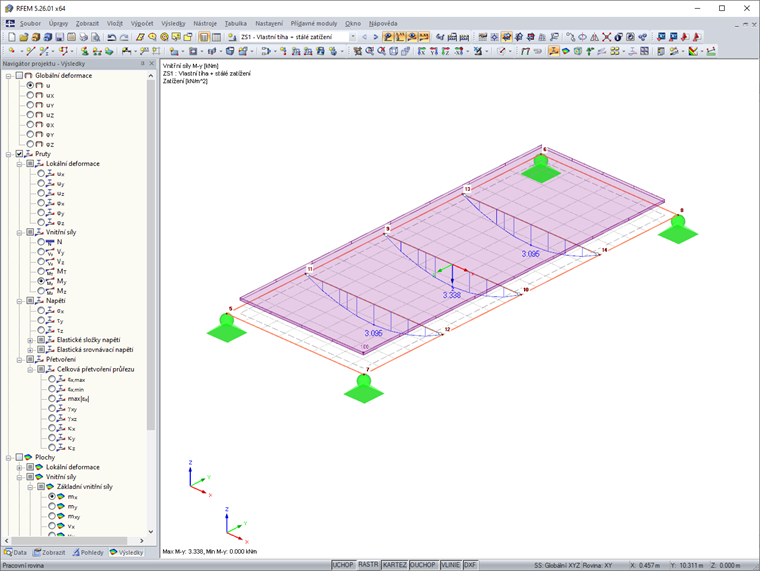Toggle colored surface results icon
Viewport: 760px width, 571px height.
pos(566,51)
